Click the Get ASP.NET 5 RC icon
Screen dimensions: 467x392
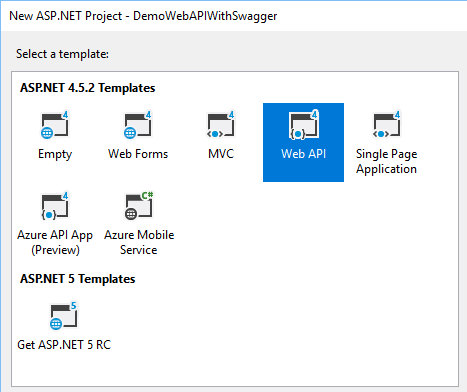point(64,315)
